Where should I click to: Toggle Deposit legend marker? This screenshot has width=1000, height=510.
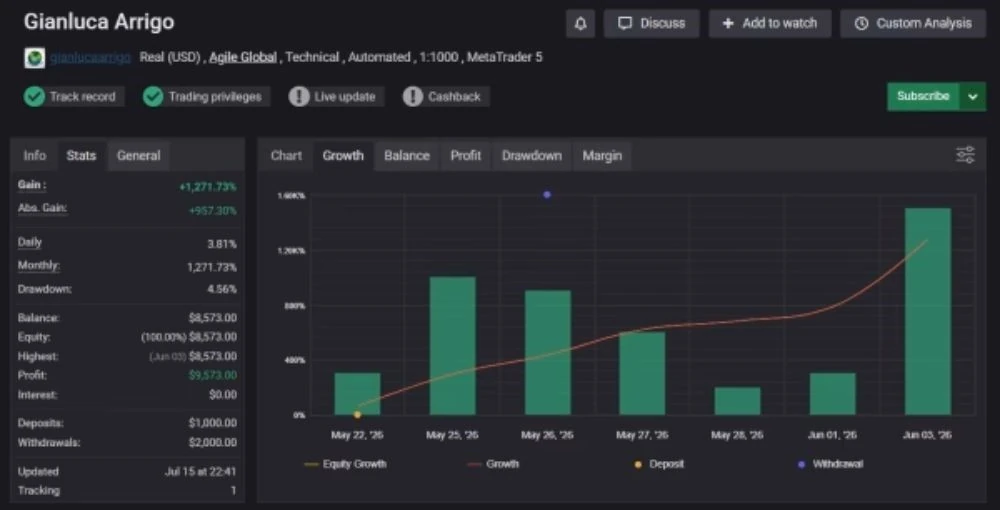pos(659,464)
